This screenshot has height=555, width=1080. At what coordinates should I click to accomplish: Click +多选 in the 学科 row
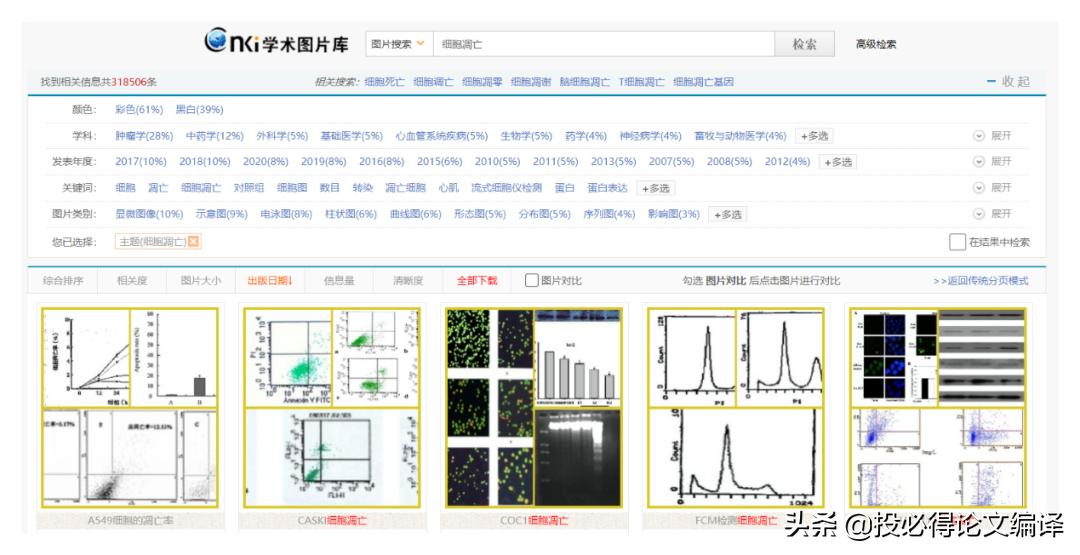(x=813, y=136)
